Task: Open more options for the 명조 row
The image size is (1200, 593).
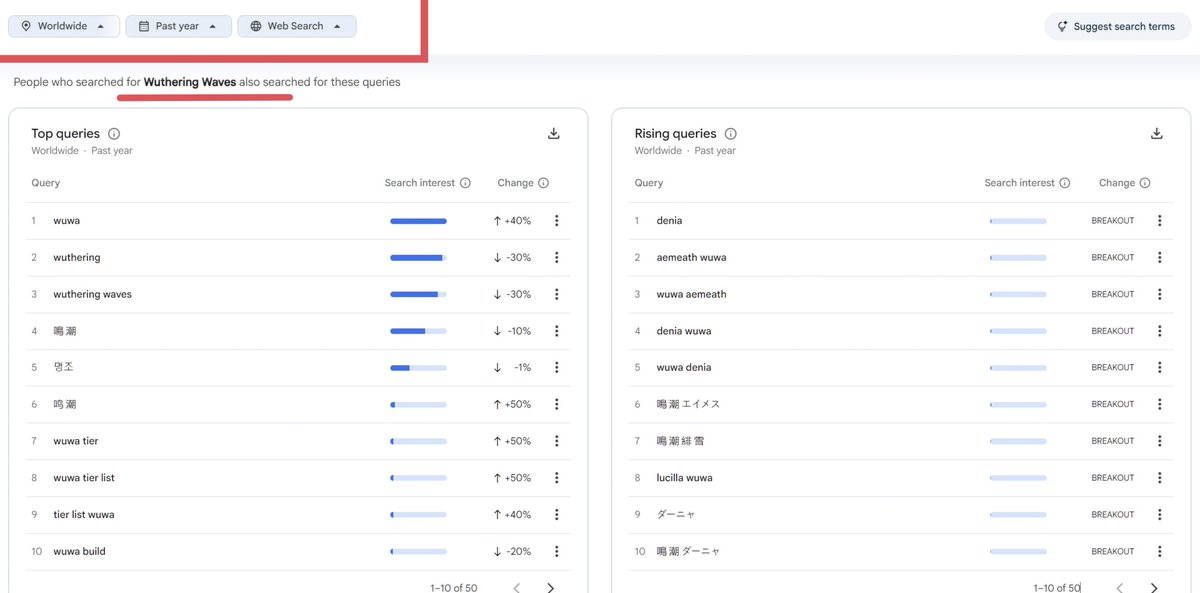Action: [557, 368]
